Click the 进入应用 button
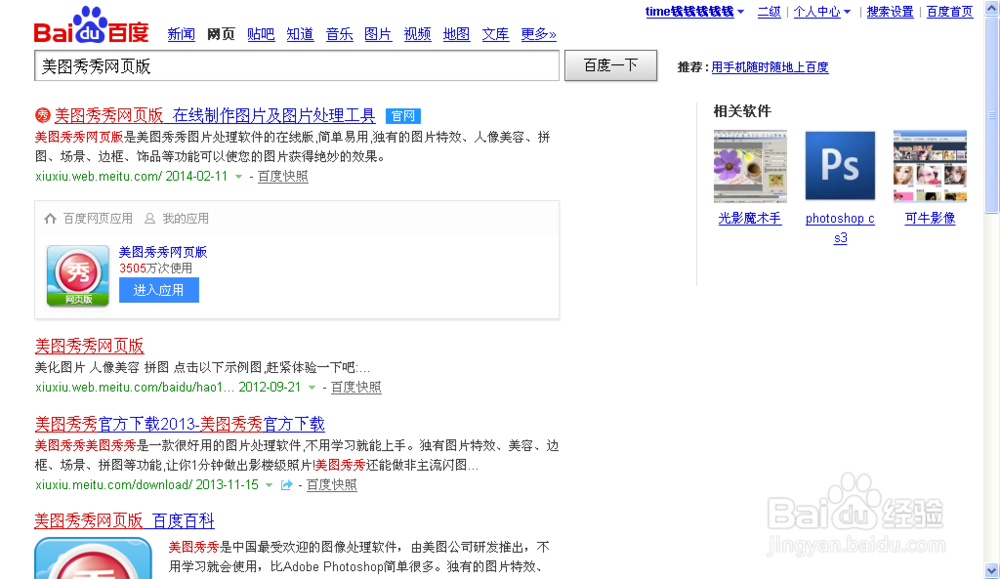This screenshot has height=579, width=1000. point(159,290)
